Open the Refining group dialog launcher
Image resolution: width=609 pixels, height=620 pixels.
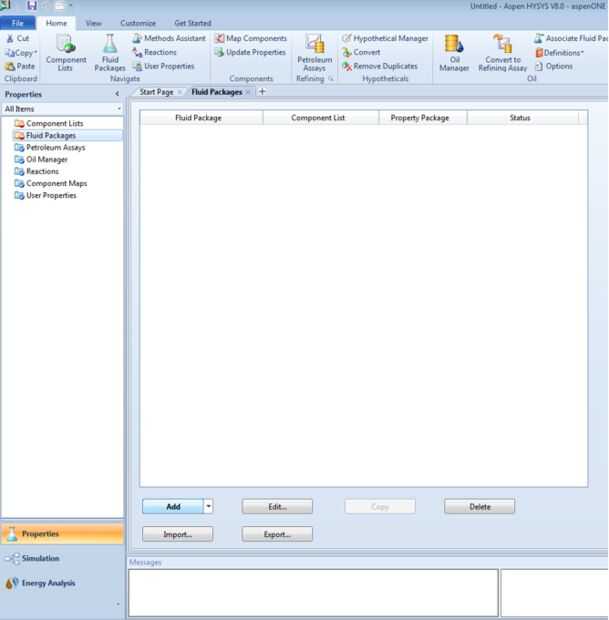click(x=331, y=79)
